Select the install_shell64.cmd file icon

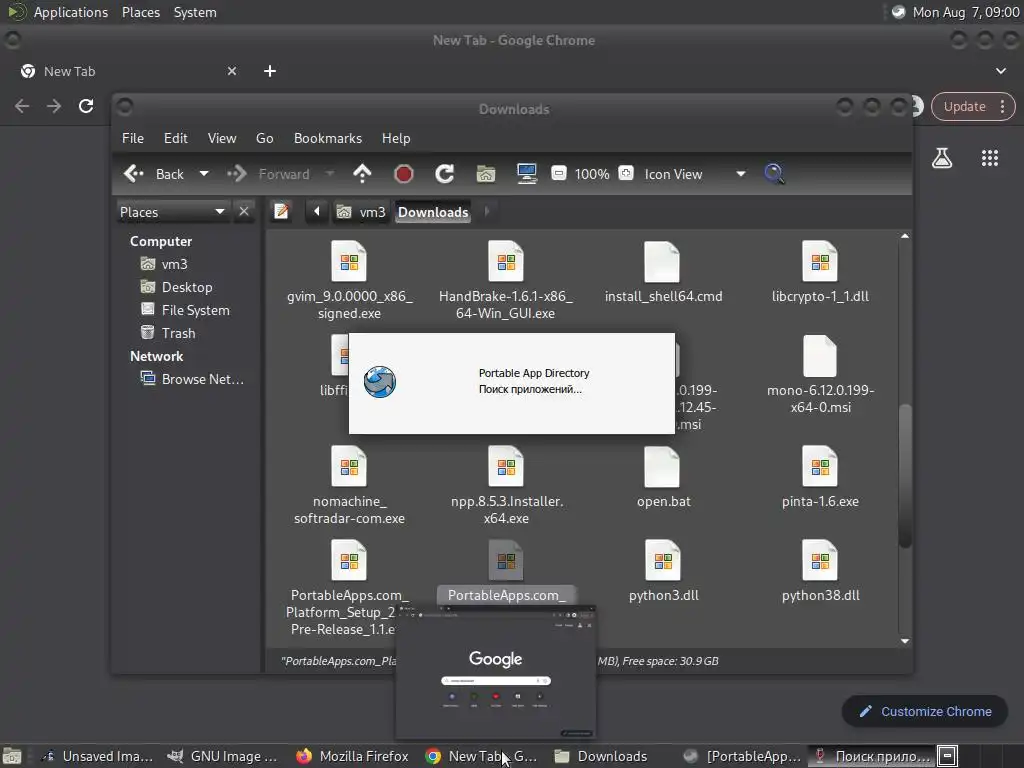(662, 262)
